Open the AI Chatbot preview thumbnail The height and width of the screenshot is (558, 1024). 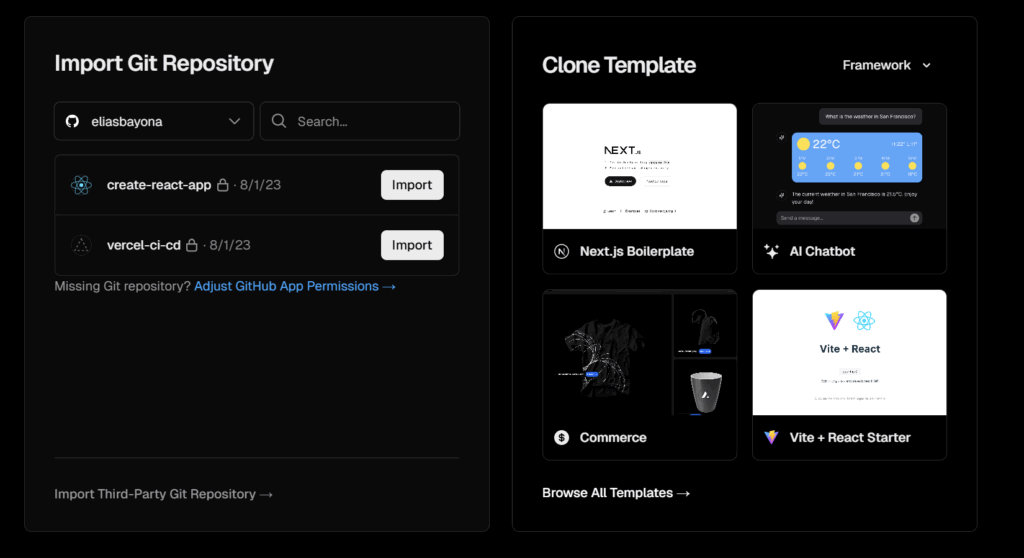(849, 167)
